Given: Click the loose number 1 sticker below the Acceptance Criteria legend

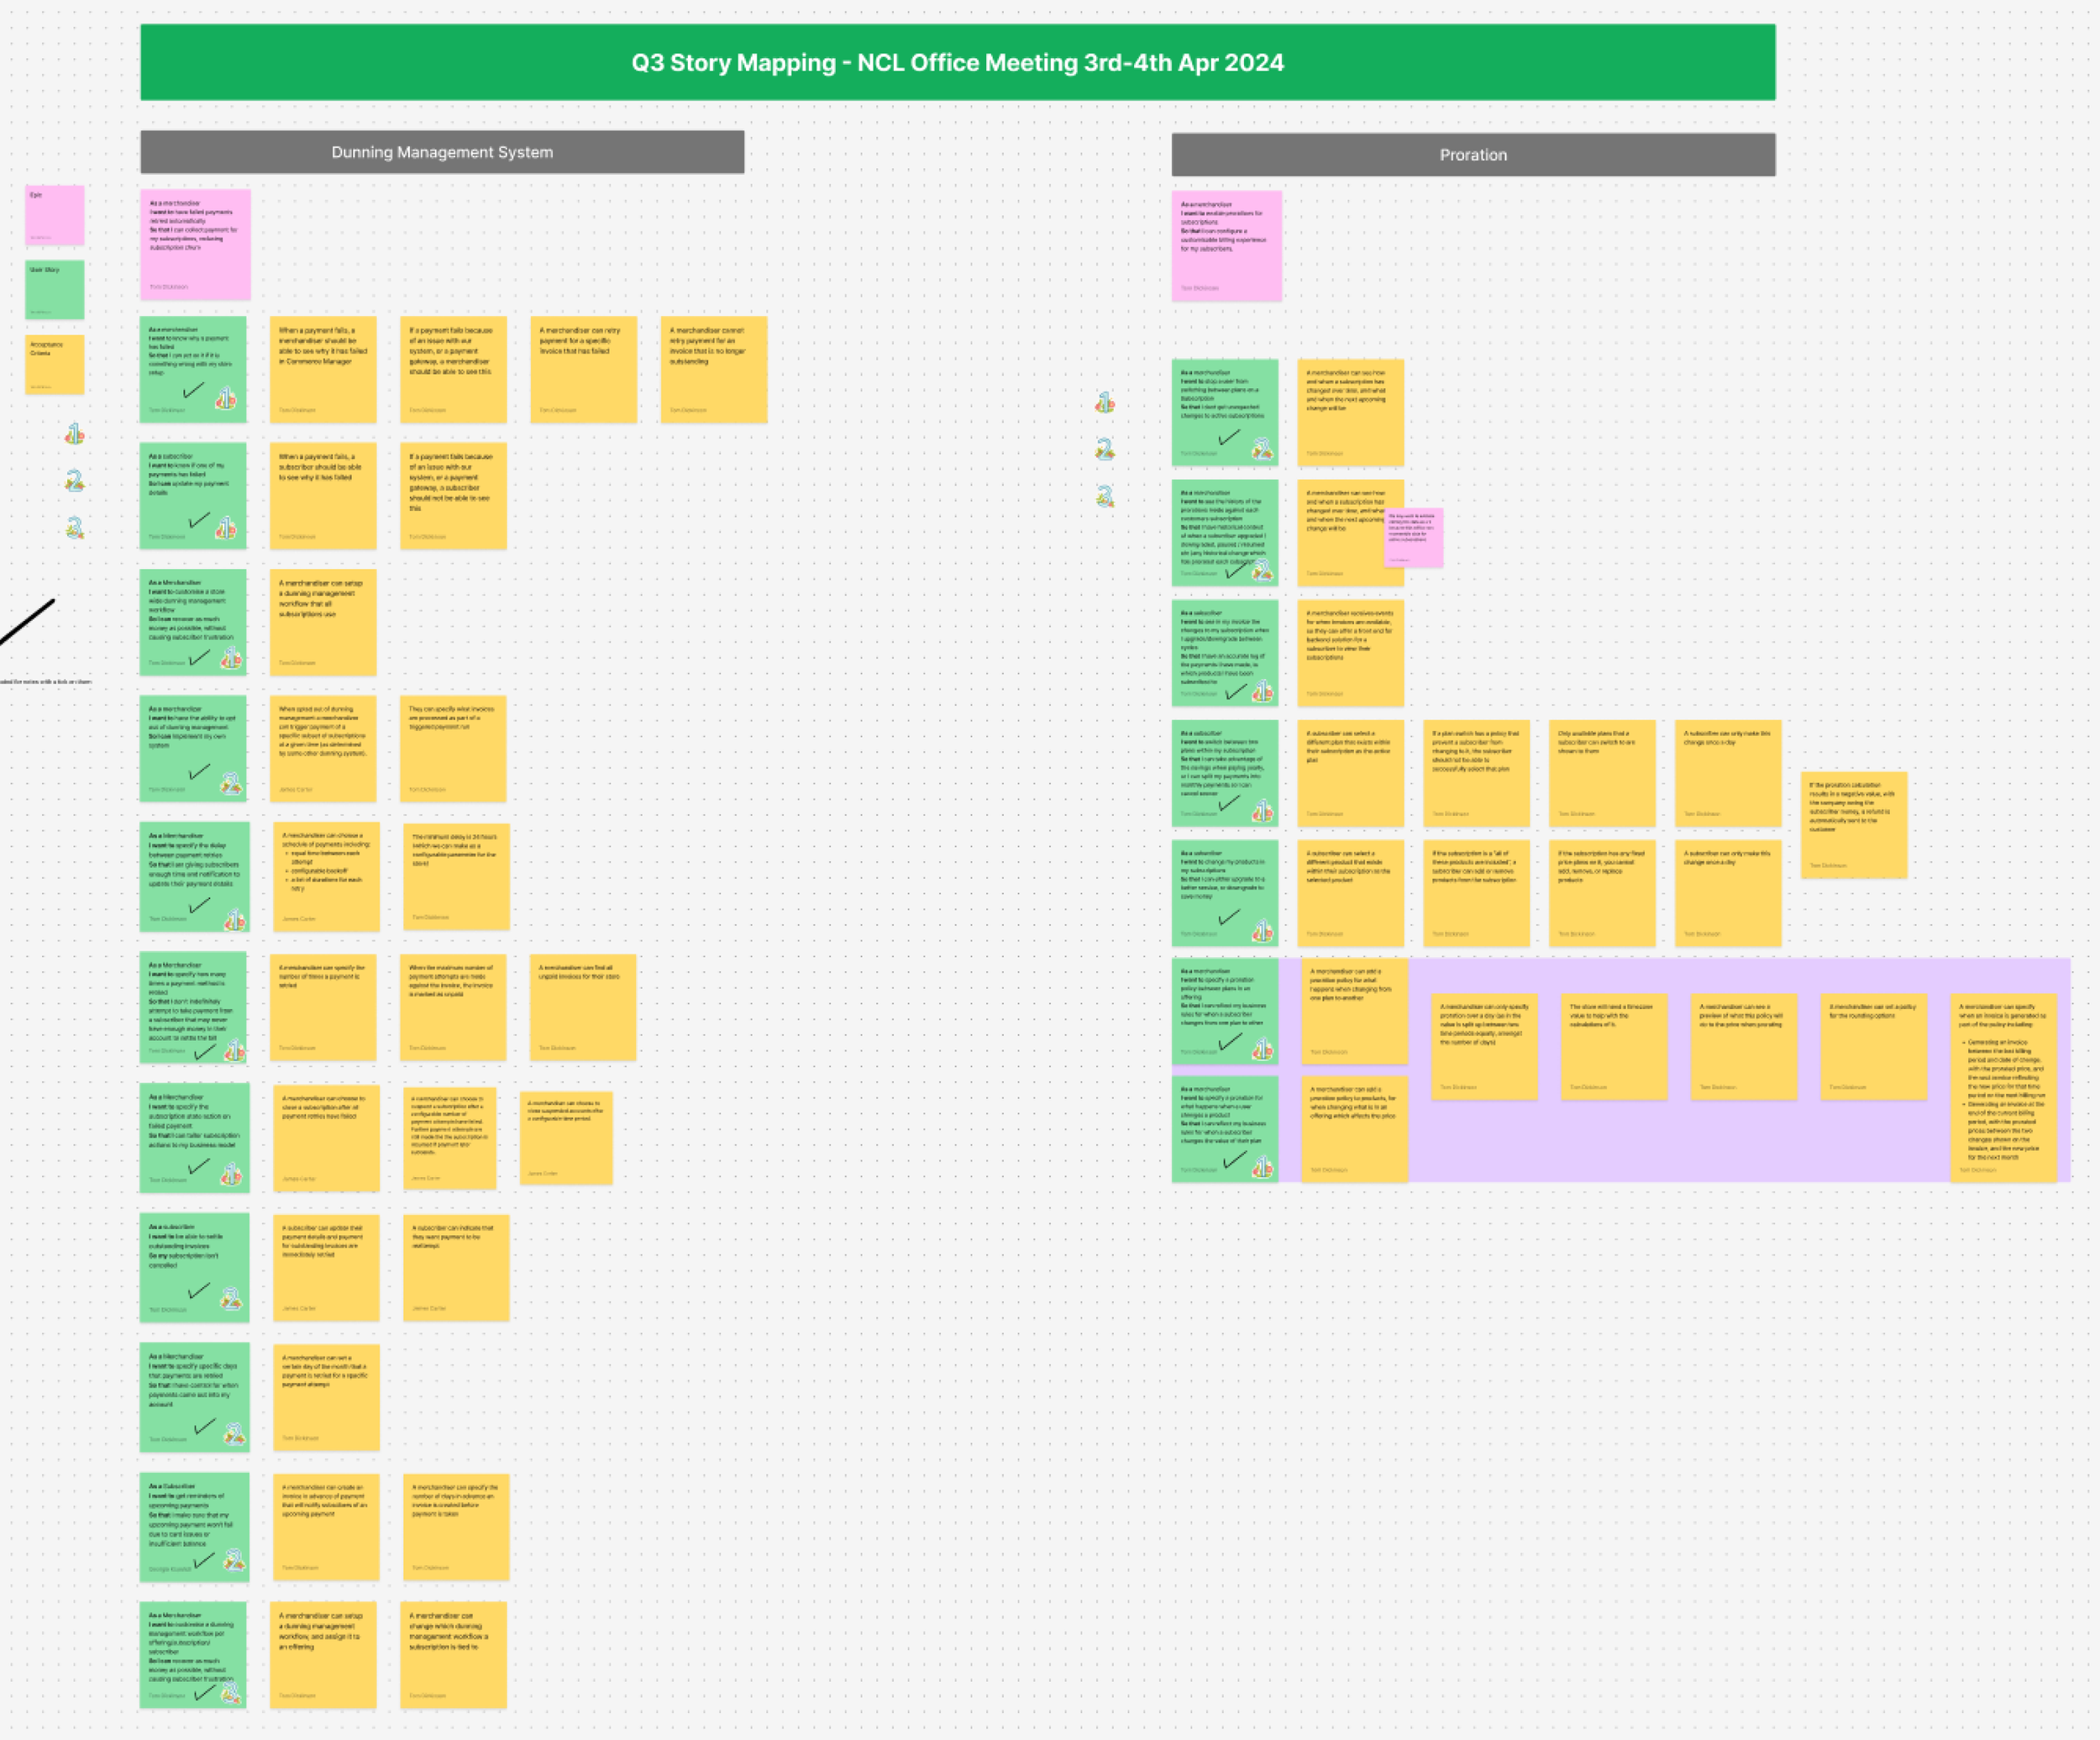Looking at the screenshot, I should pos(74,435).
